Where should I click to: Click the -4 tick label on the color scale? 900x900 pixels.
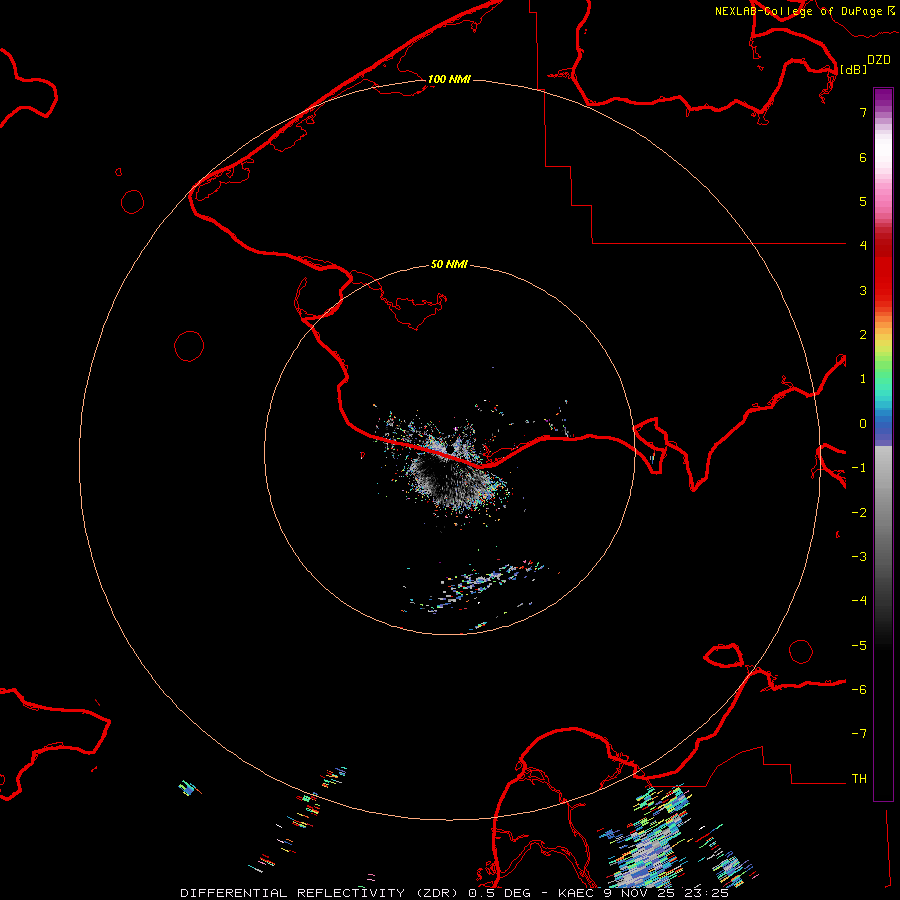tap(859, 601)
